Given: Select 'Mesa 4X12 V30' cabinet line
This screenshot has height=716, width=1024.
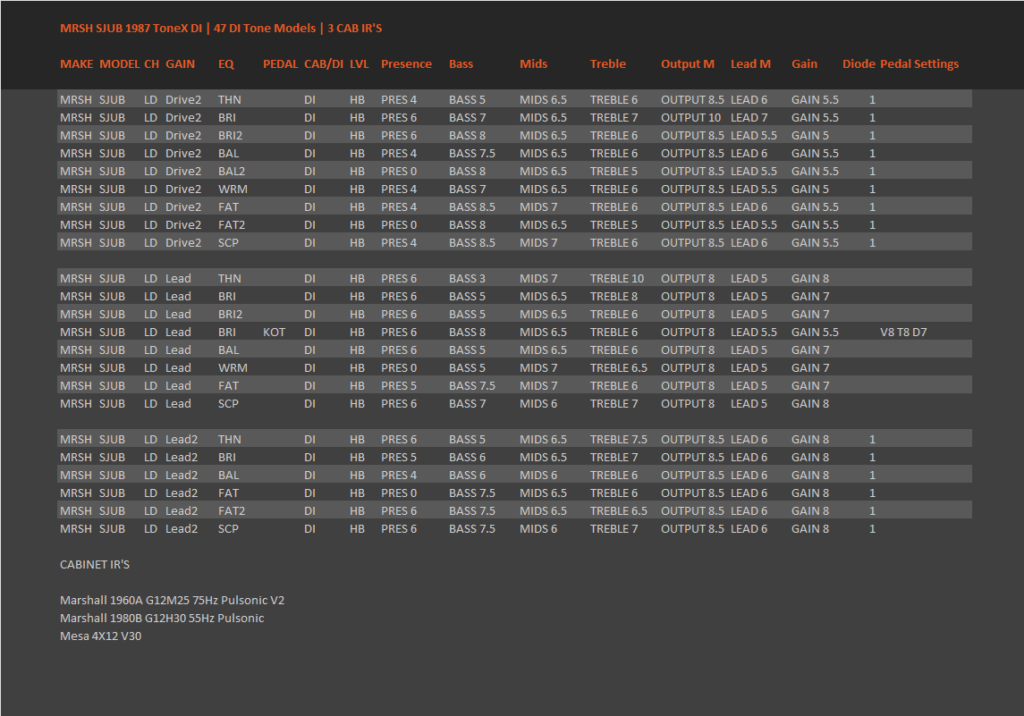Looking at the screenshot, I should point(101,636).
